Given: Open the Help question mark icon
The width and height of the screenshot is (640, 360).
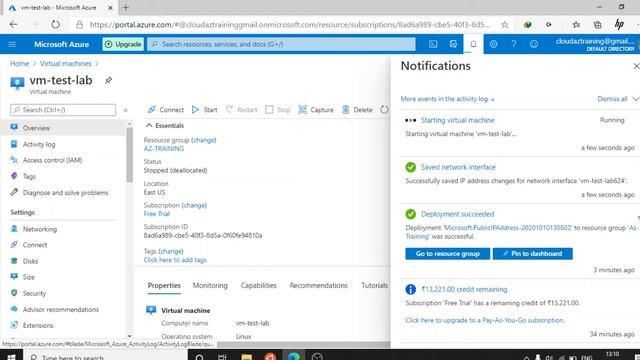Looking at the screenshot, I should tap(513, 44).
